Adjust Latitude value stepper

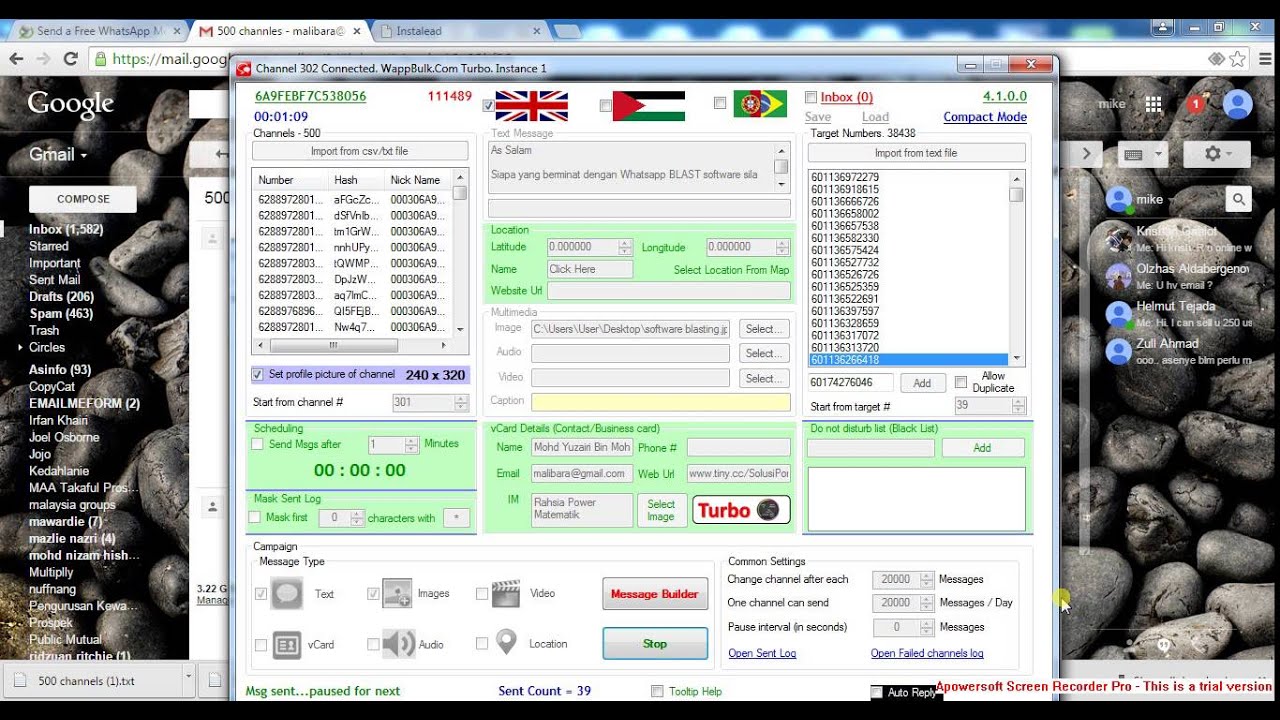[625, 247]
